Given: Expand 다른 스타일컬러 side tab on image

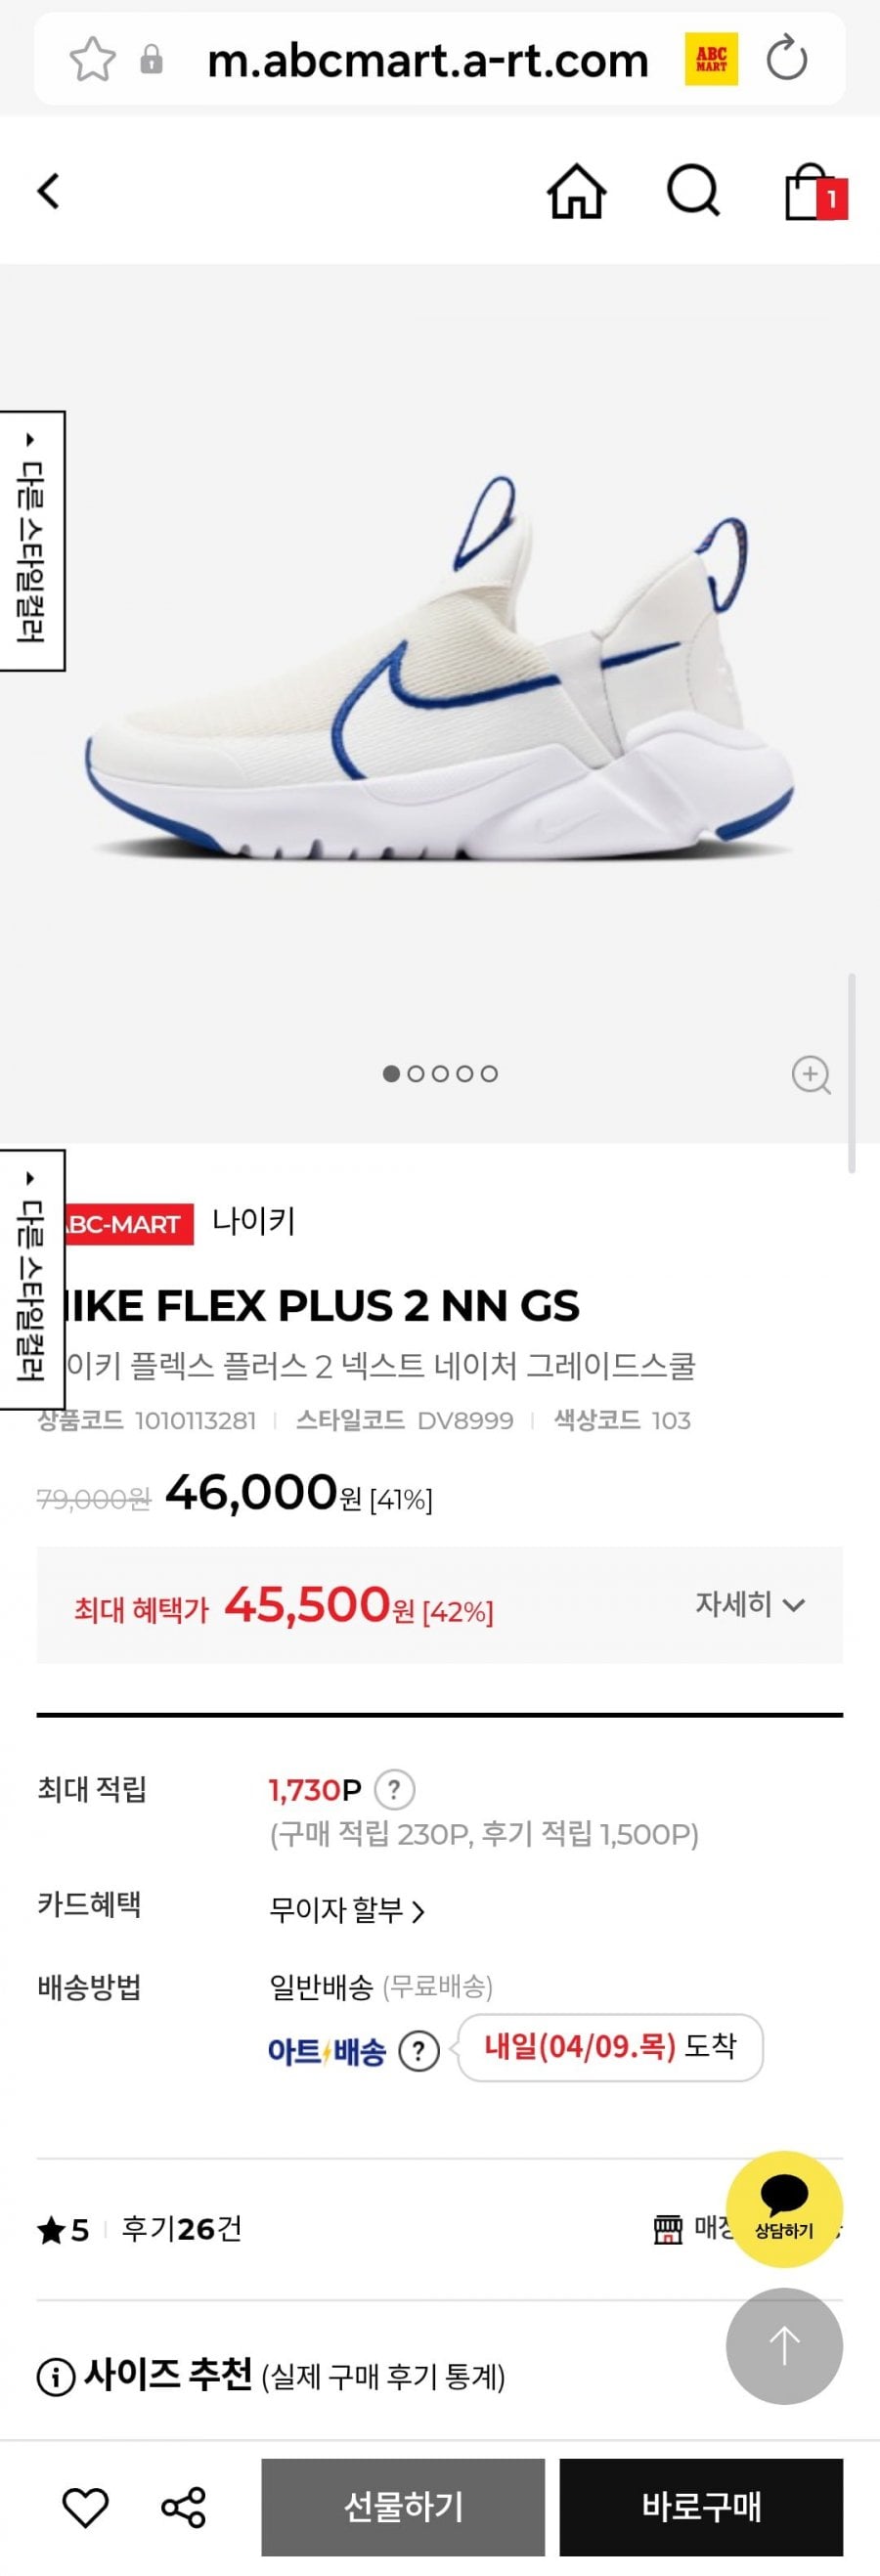Looking at the screenshot, I should [x=32, y=541].
